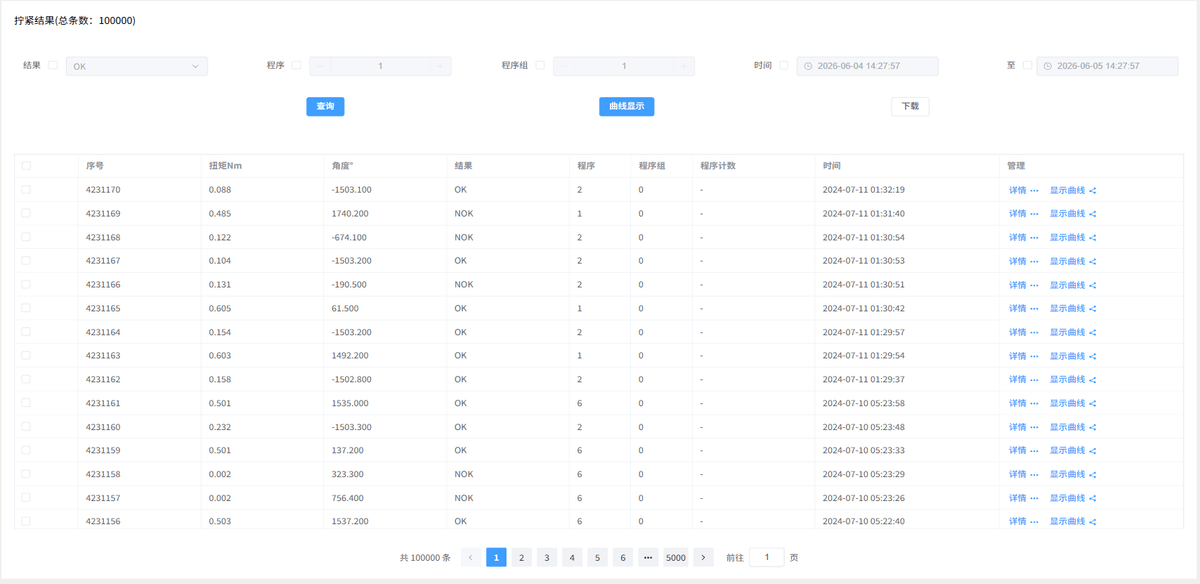Screen dimensions: 1200x584
Task: Enable the 程序 filter checkbox
Action: (296, 66)
